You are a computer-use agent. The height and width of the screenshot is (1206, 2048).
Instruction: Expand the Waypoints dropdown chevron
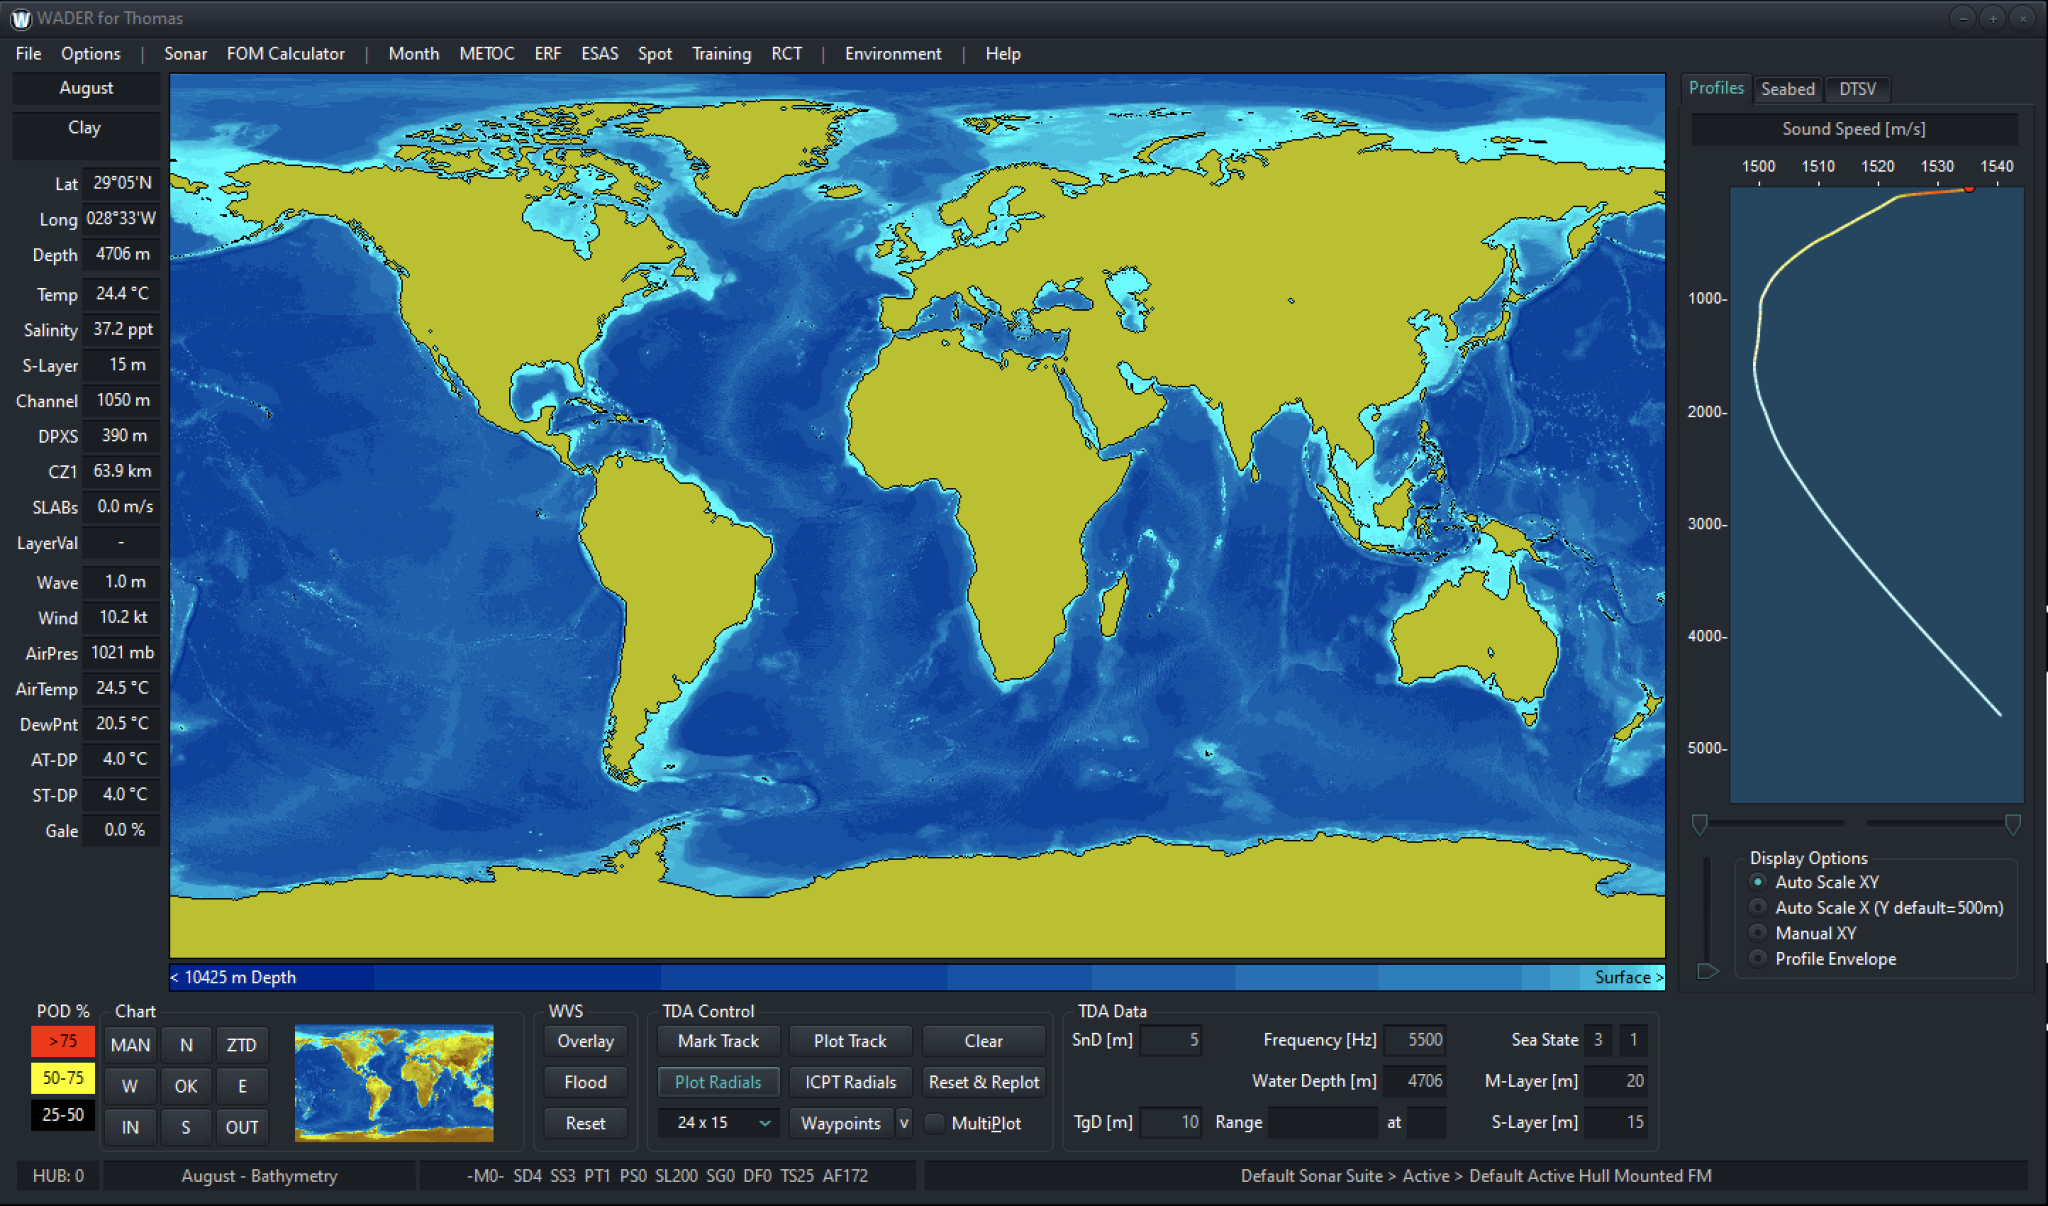(905, 1123)
